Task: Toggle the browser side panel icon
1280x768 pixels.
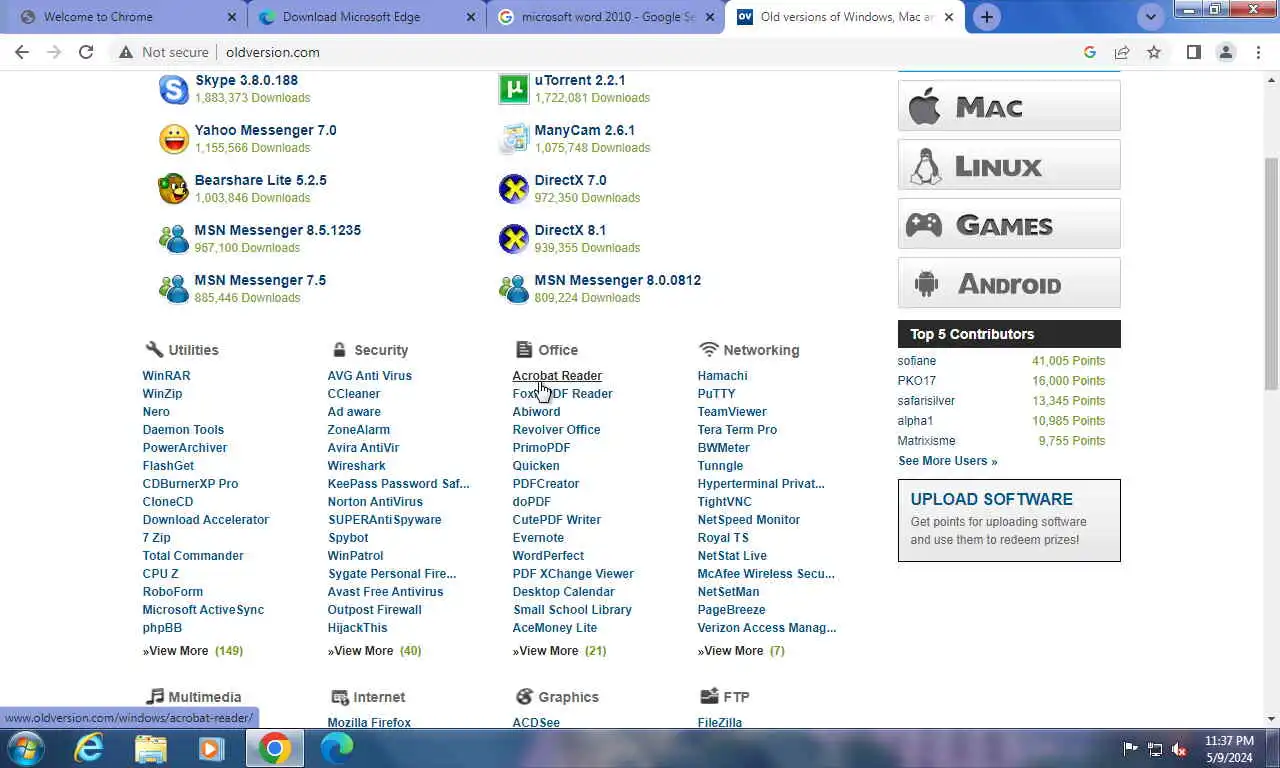Action: [1194, 52]
